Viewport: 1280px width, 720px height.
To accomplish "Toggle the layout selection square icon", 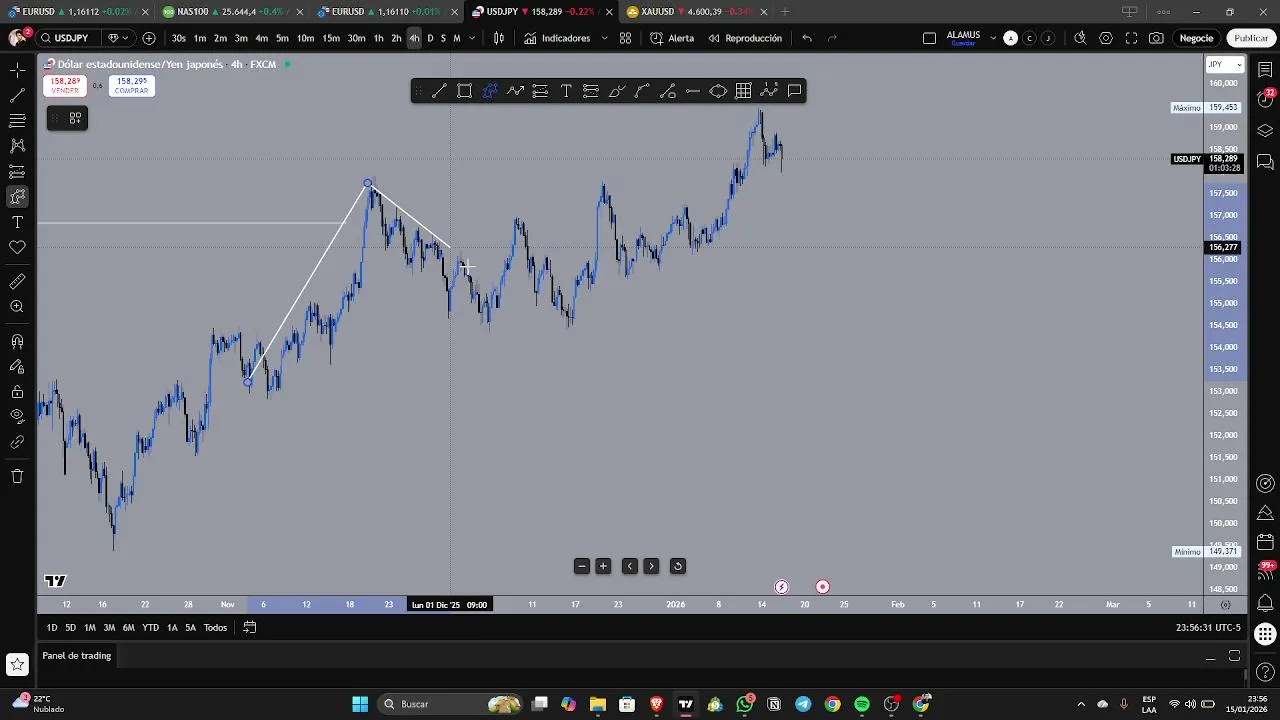I will 929,38.
